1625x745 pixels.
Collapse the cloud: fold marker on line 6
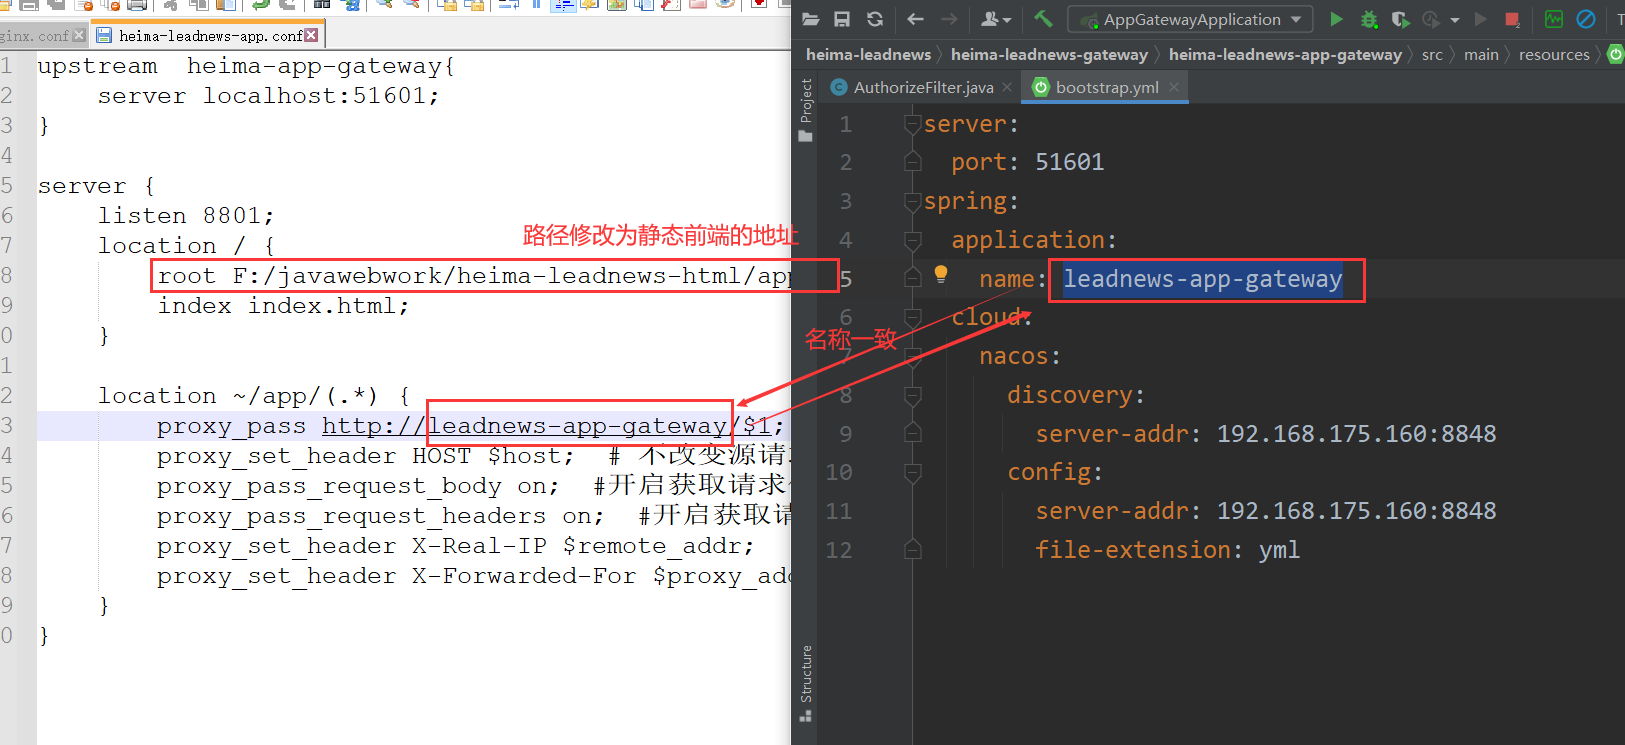912,318
